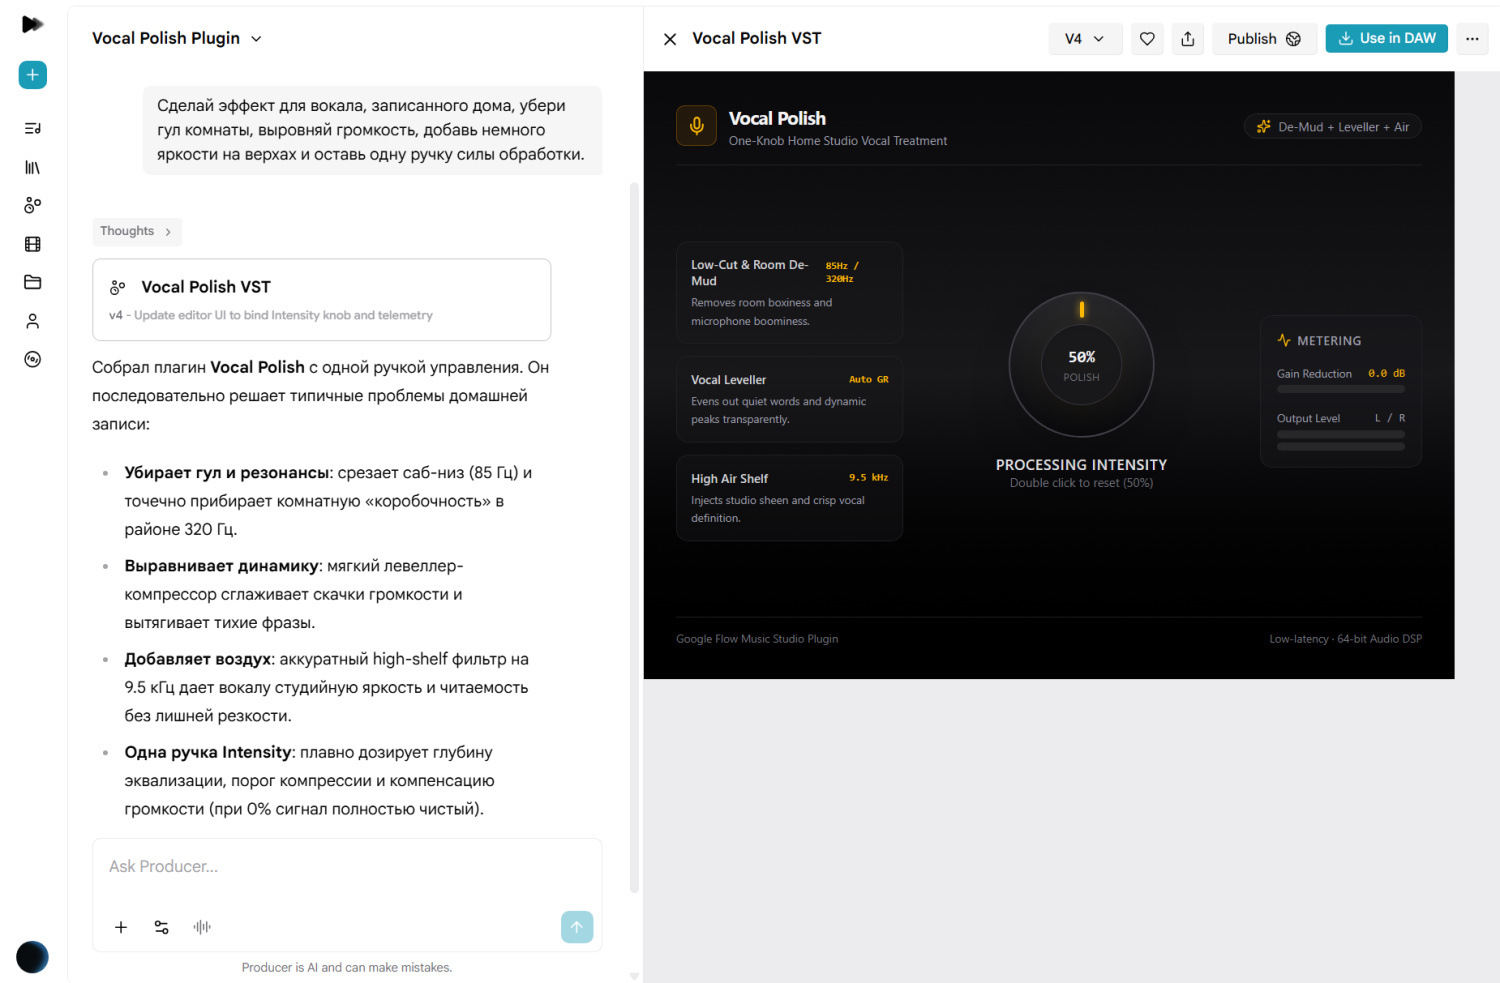
Task: Click the Publish button
Action: (x=1264, y=39)
